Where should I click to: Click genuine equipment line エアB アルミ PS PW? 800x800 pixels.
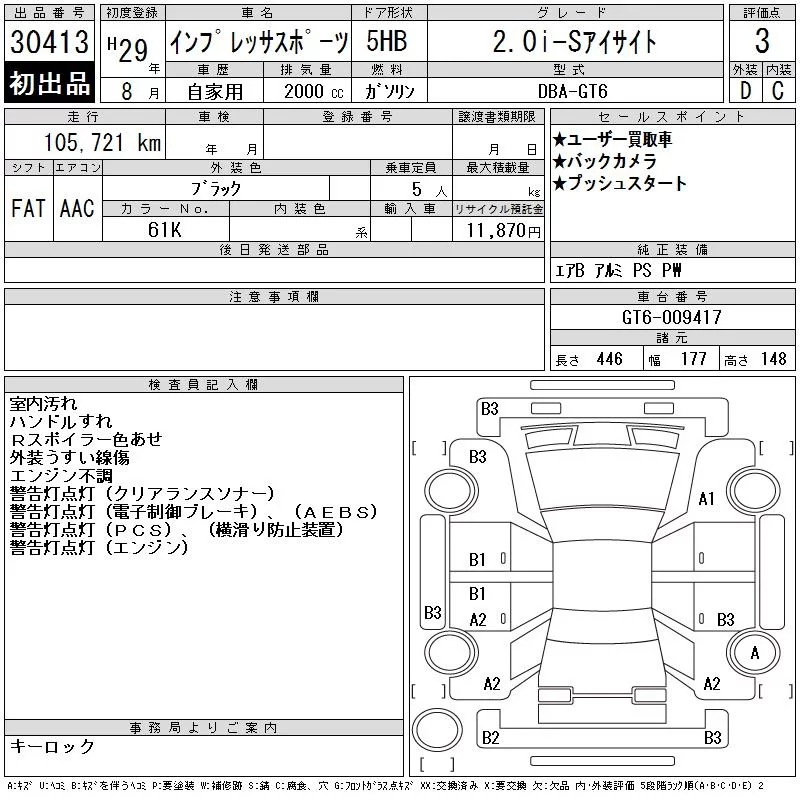(x=618, y=270)
